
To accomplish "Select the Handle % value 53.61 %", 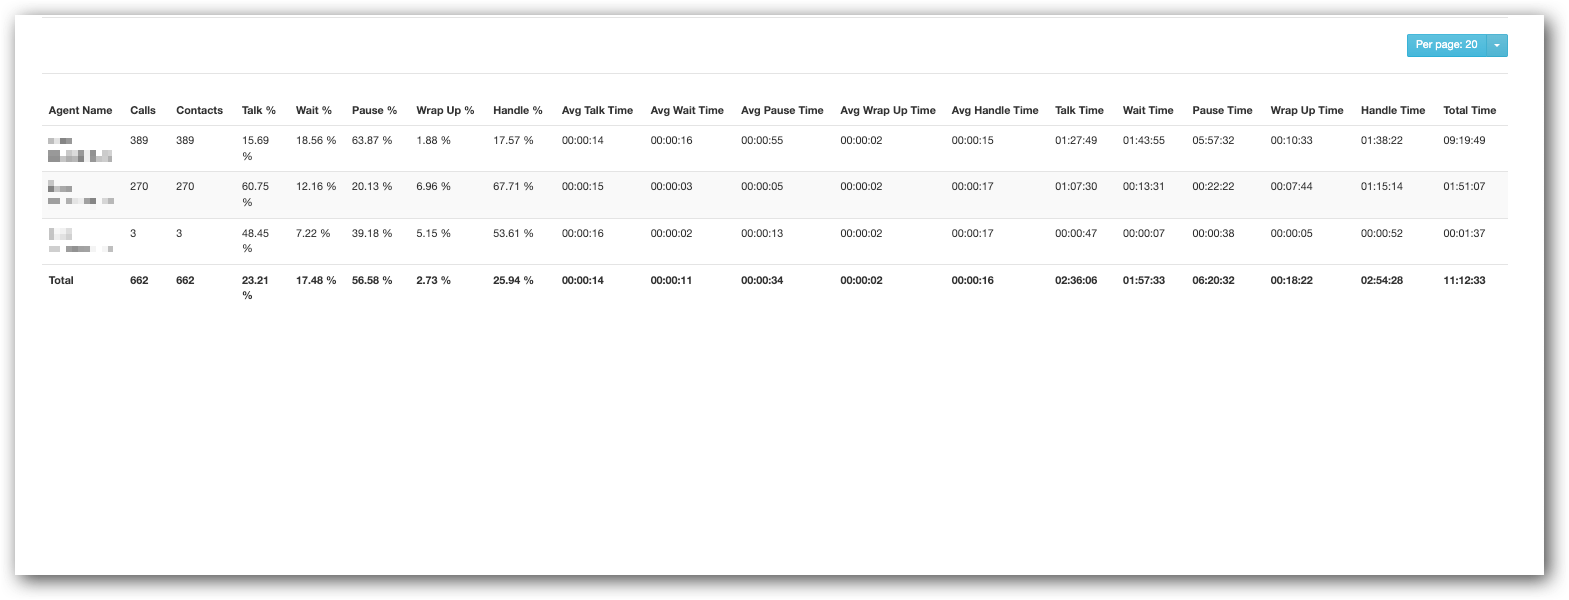I will coord(513,234).
